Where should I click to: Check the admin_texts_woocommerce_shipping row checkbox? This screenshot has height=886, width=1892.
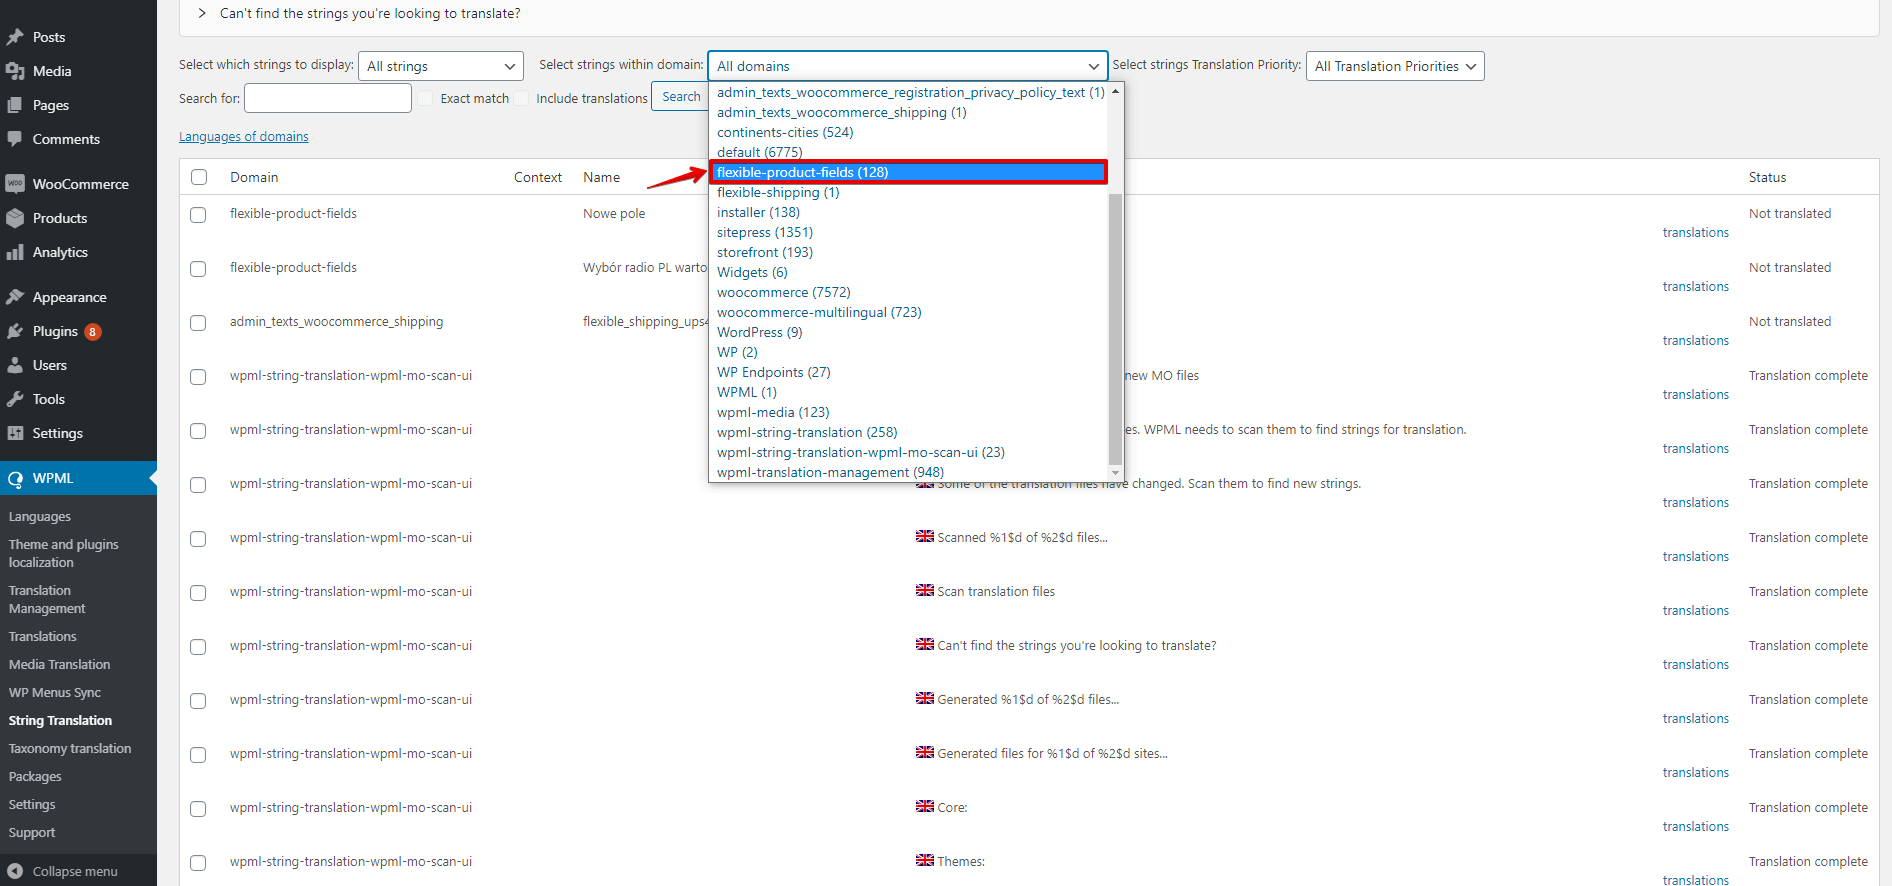click(x=198, y=323)
